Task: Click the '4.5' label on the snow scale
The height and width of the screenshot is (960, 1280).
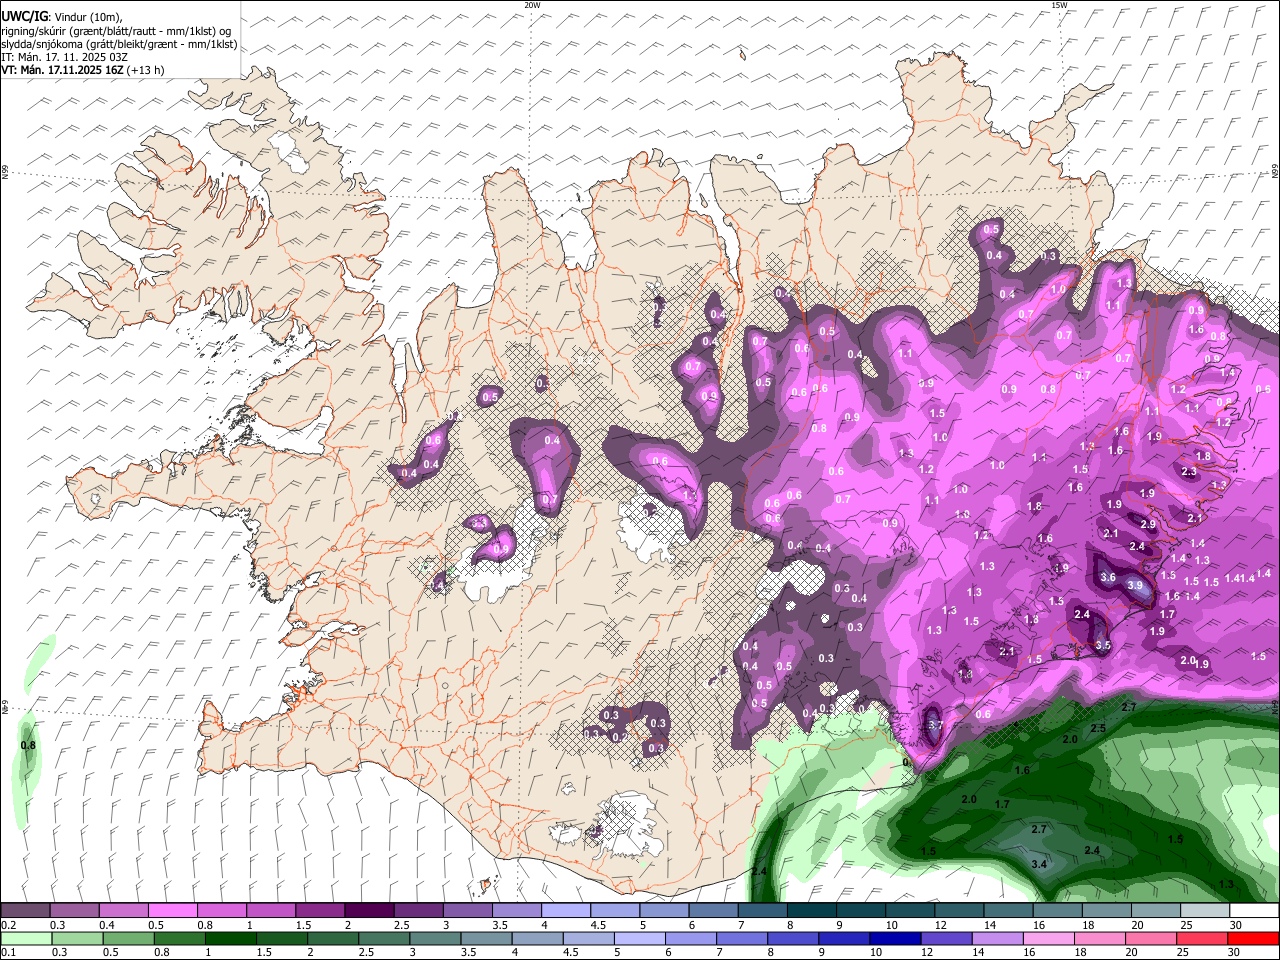Action: pyautogui.click(x=598, y=925)
